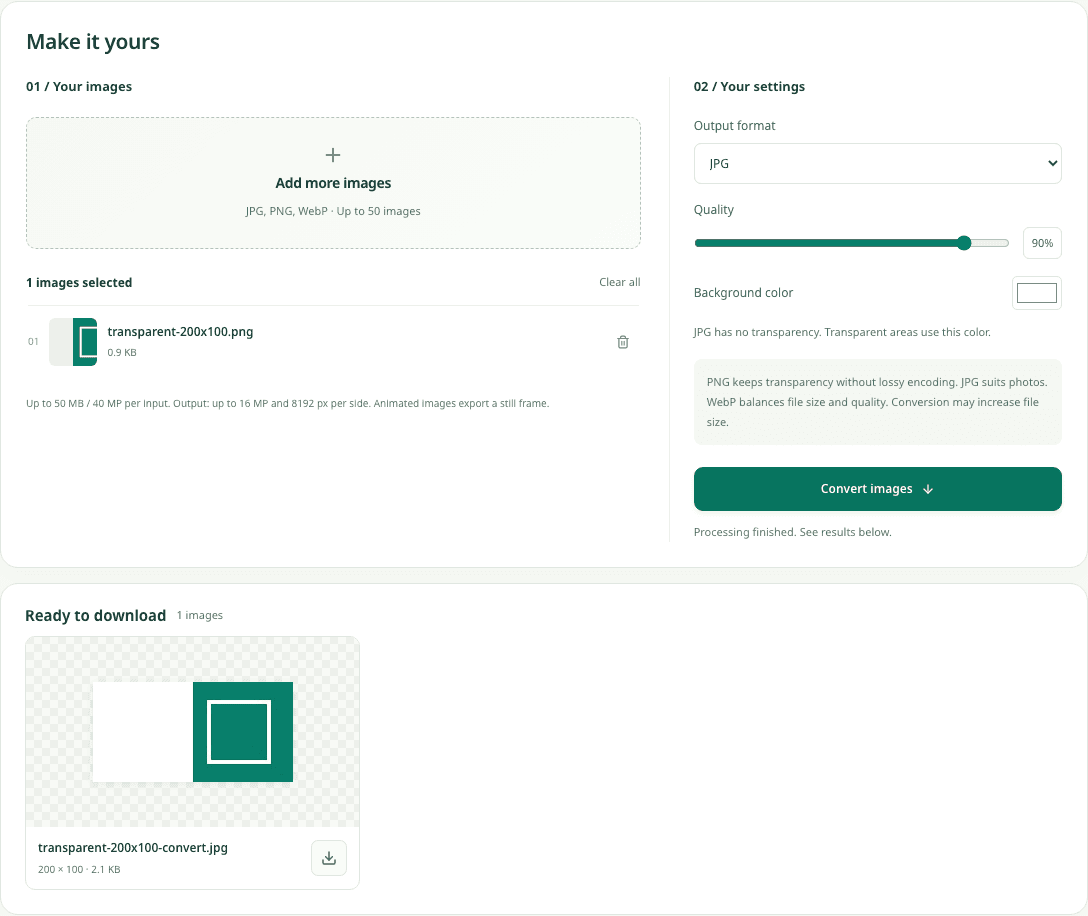Delete transparent-200x100.png with the trash icon
1088x916 pixels.
(x=622, y=342)
